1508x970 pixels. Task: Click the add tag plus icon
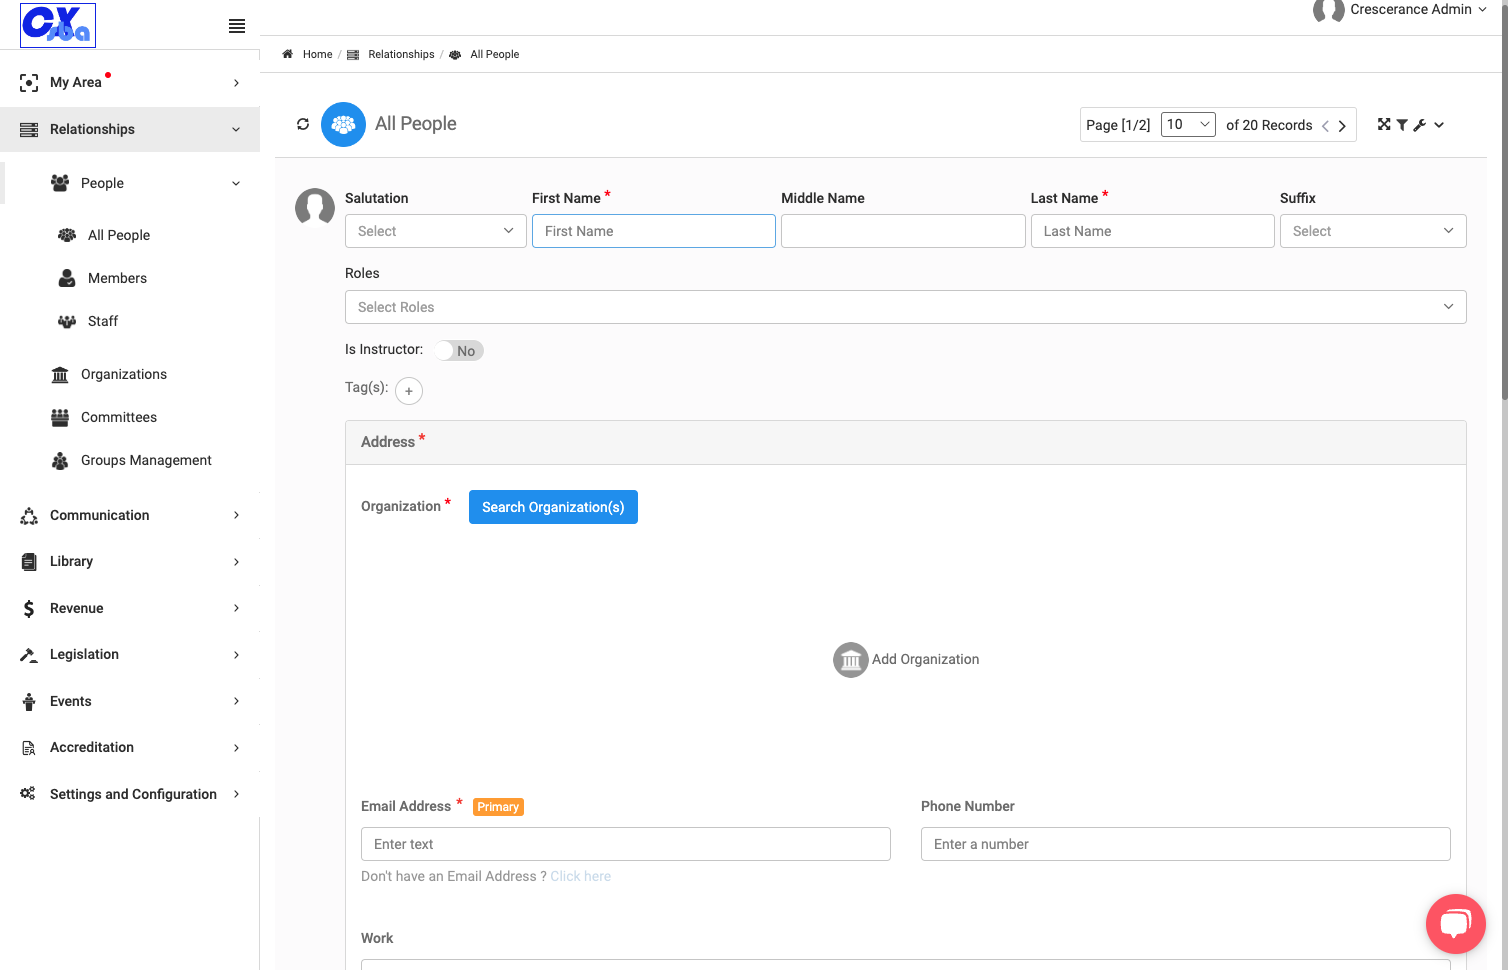click(x=409, y=391)
